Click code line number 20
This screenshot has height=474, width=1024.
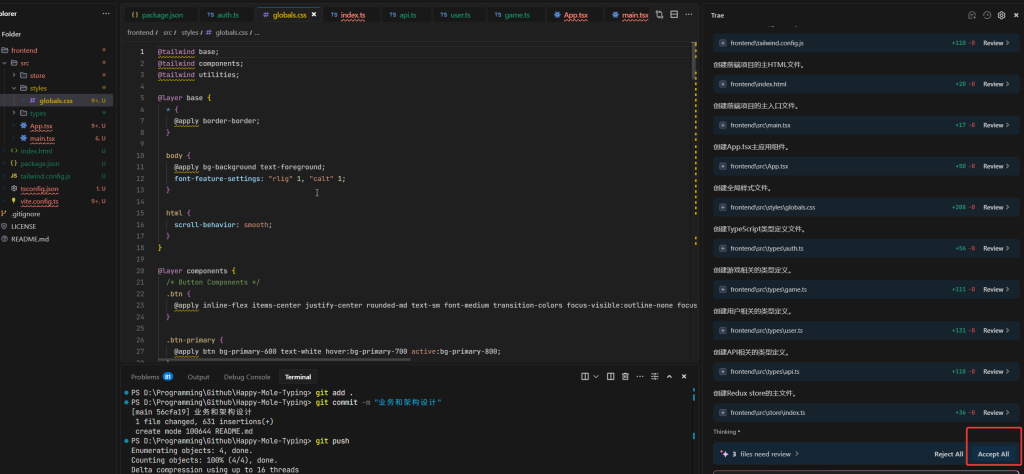(x=140, y=270)
